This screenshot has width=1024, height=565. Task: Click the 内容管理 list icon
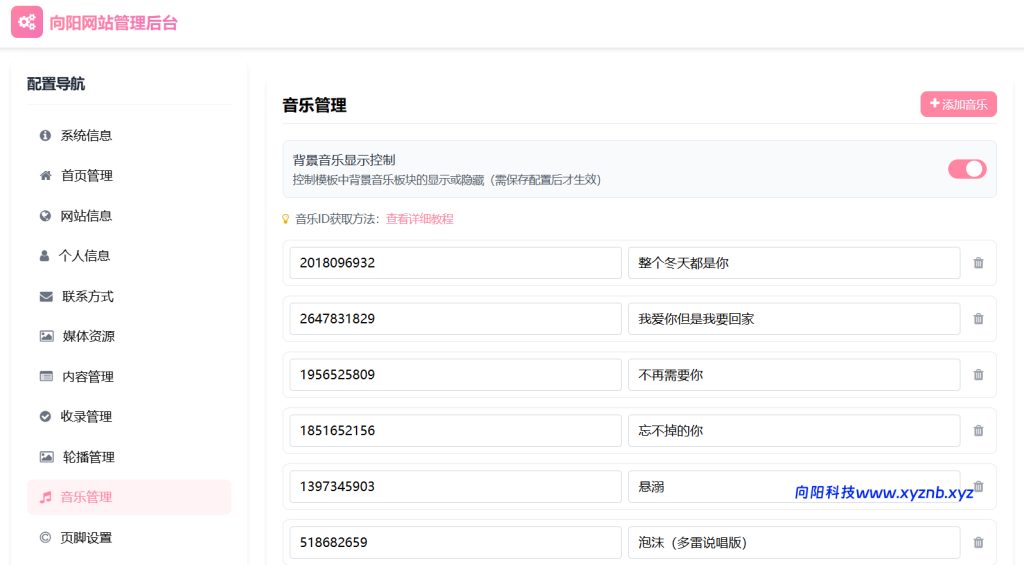[46, 376]
